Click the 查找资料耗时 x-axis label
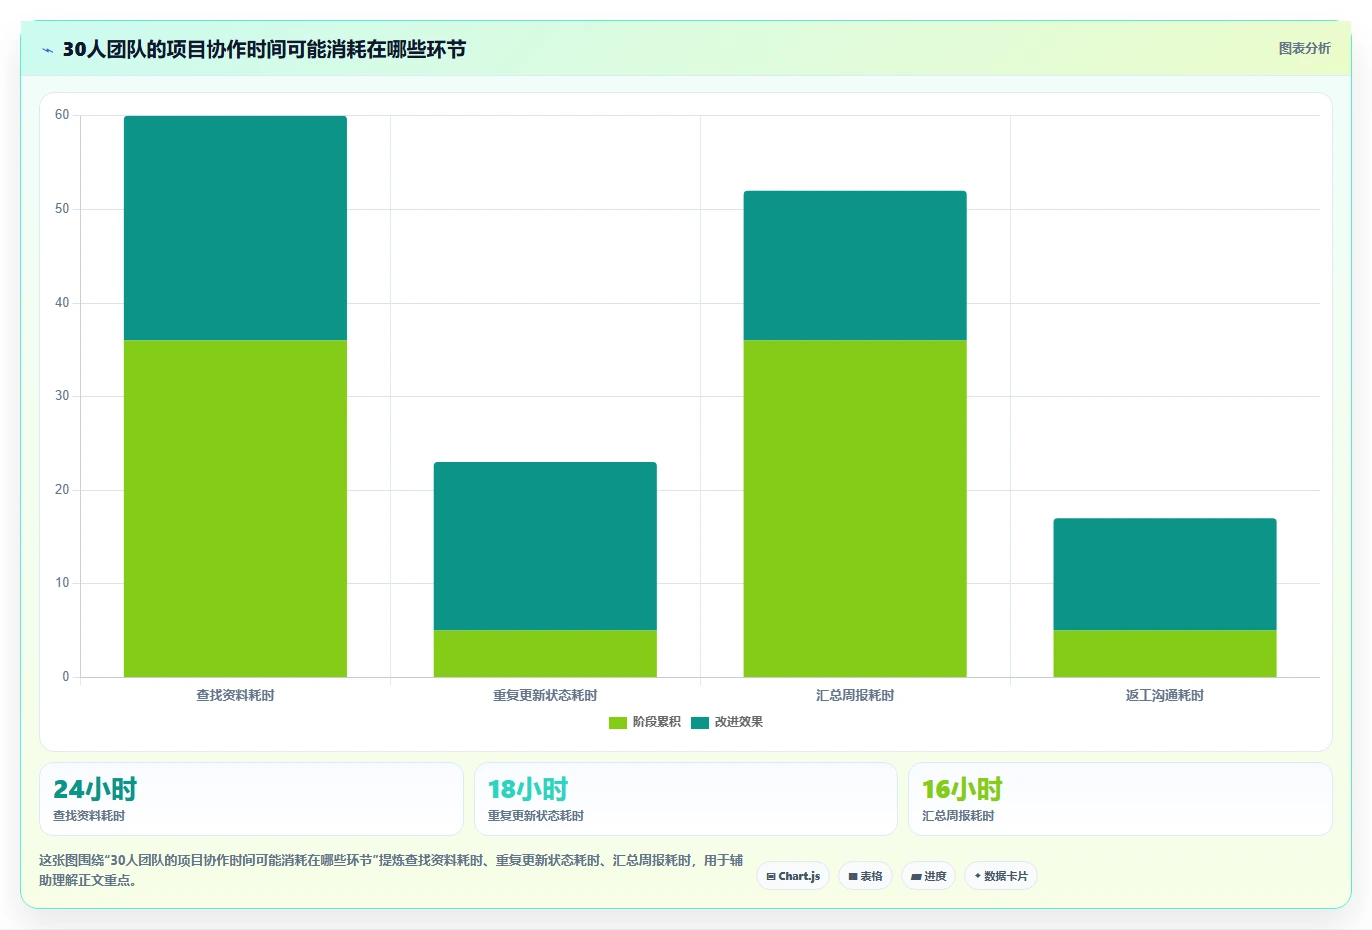The width and height of the screenshot is (1372, 930). coord(235,695)
